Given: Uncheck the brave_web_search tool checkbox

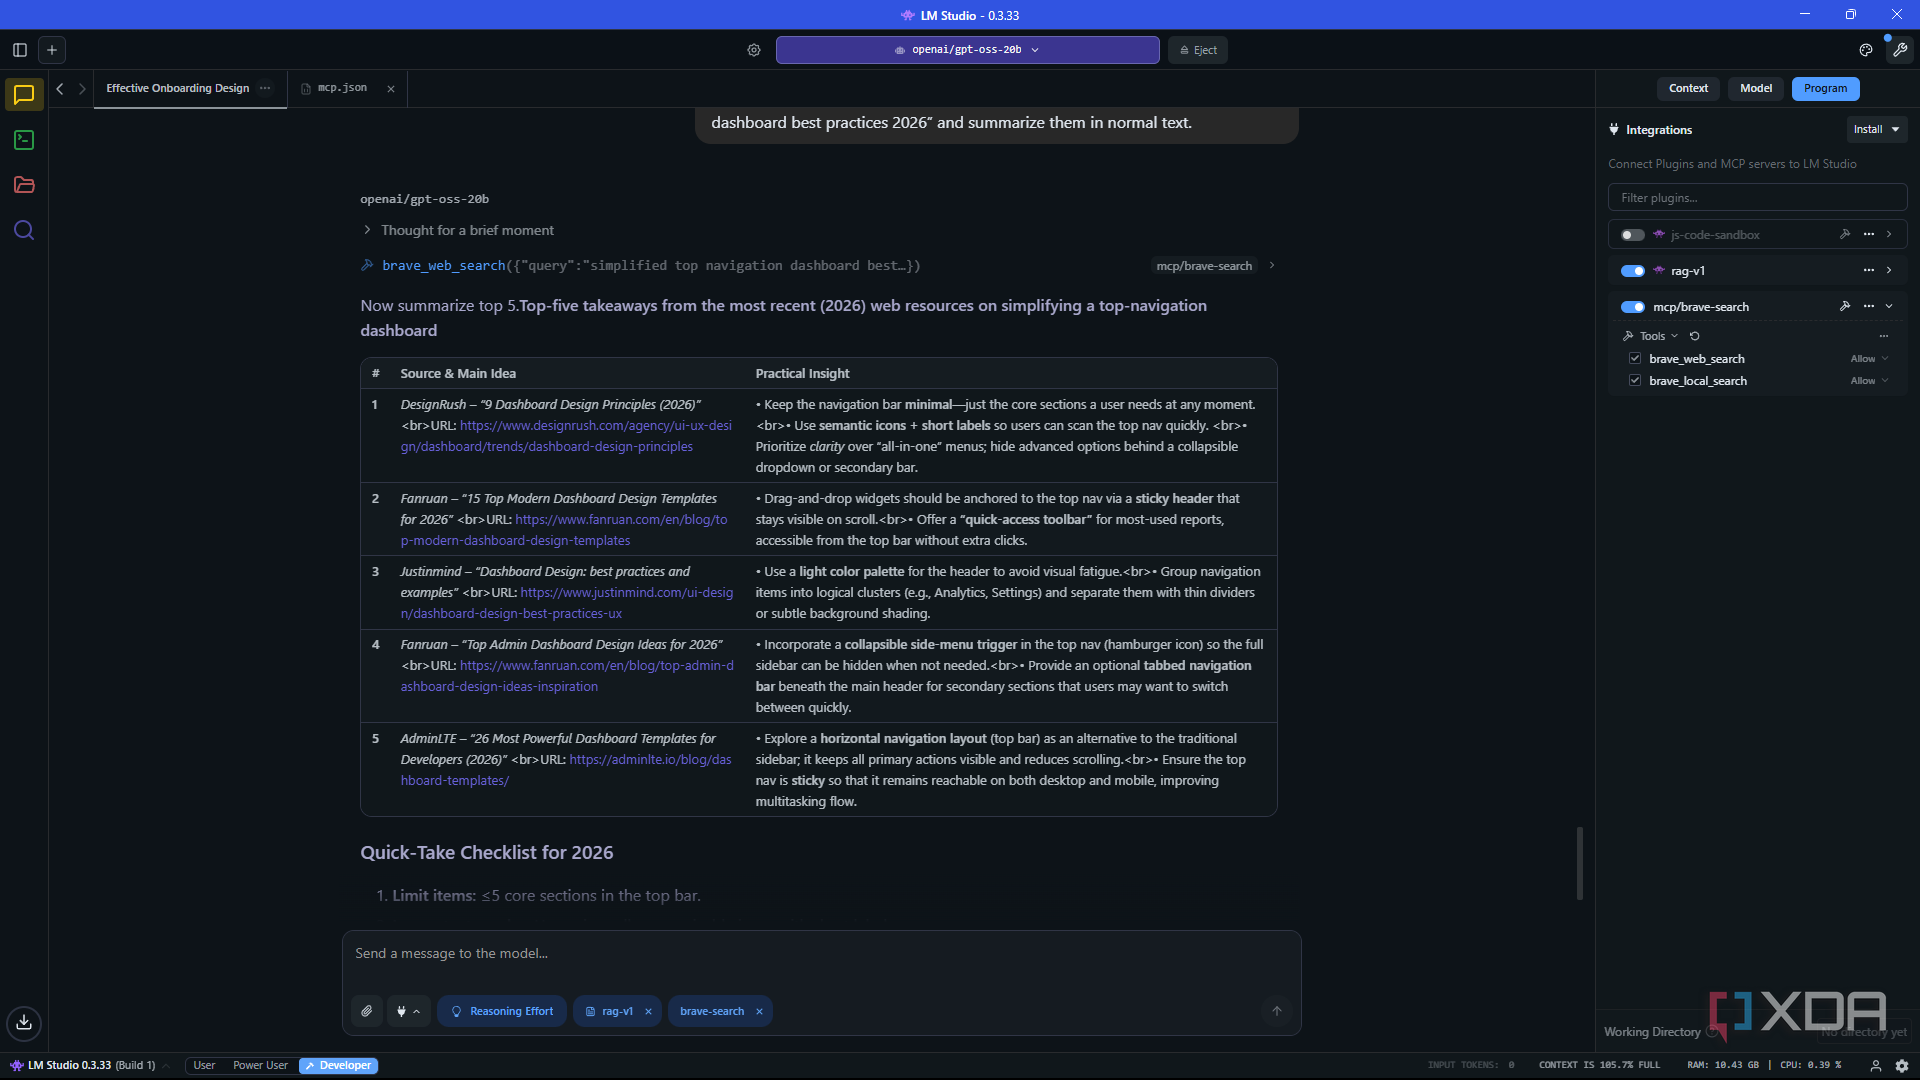Looking at the screenshot, I should click(1635, 359).
